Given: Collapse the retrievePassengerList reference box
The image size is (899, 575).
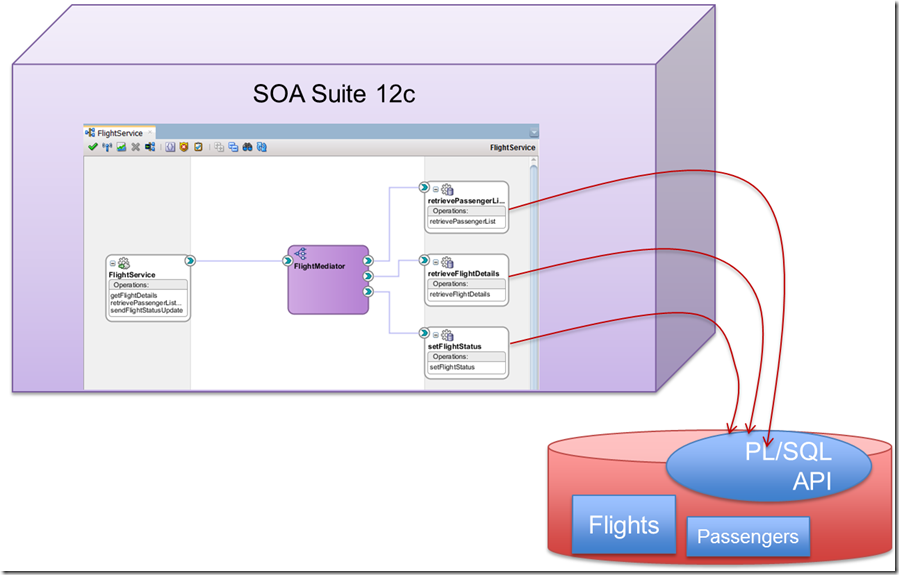Looking at the screenshot, I should 436,189.
